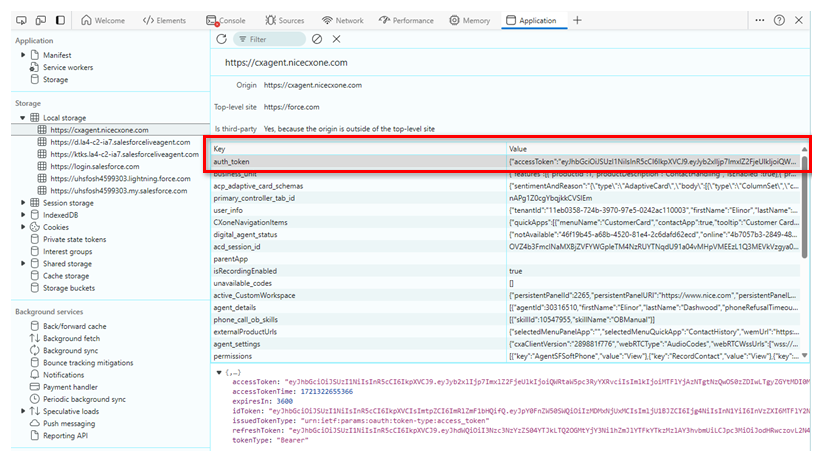Click the table vertical scrollbar

coord(805,208)
